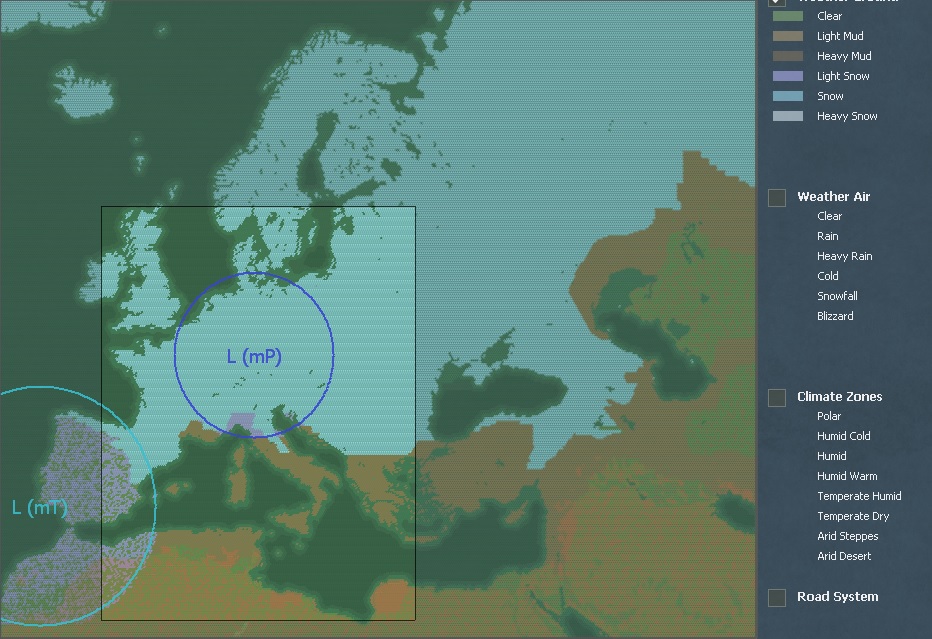
Task: Click the Road System heading label
Action: tap(837, 596)
